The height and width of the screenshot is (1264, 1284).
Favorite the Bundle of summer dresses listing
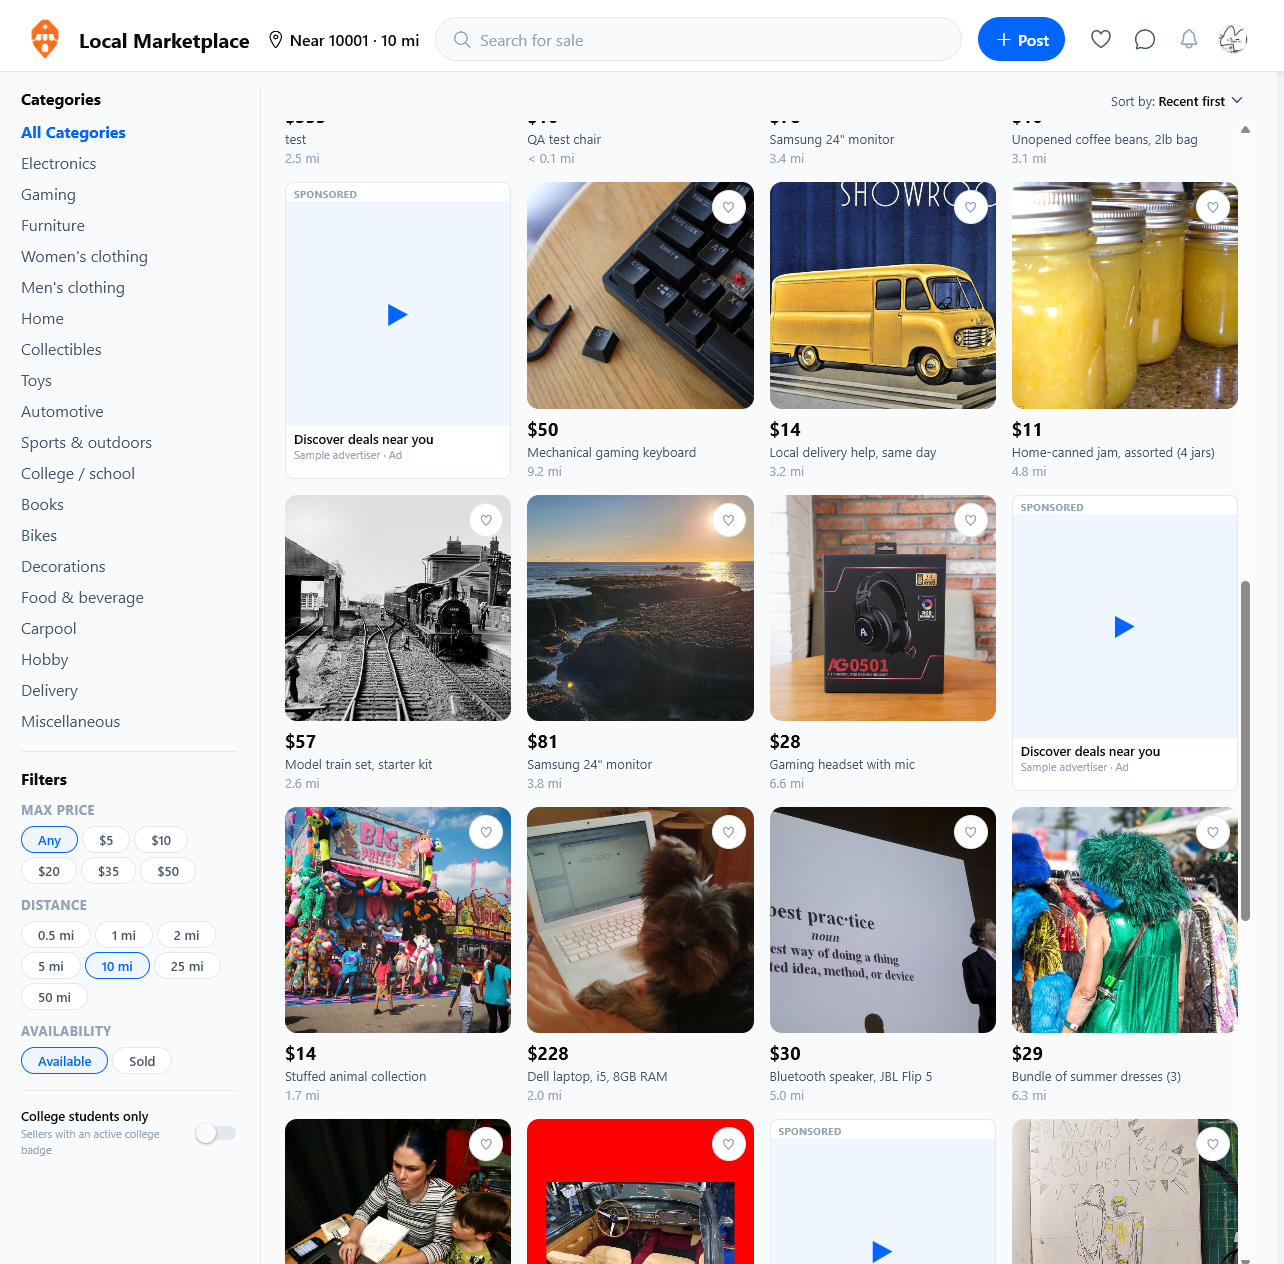(1213, 832)
